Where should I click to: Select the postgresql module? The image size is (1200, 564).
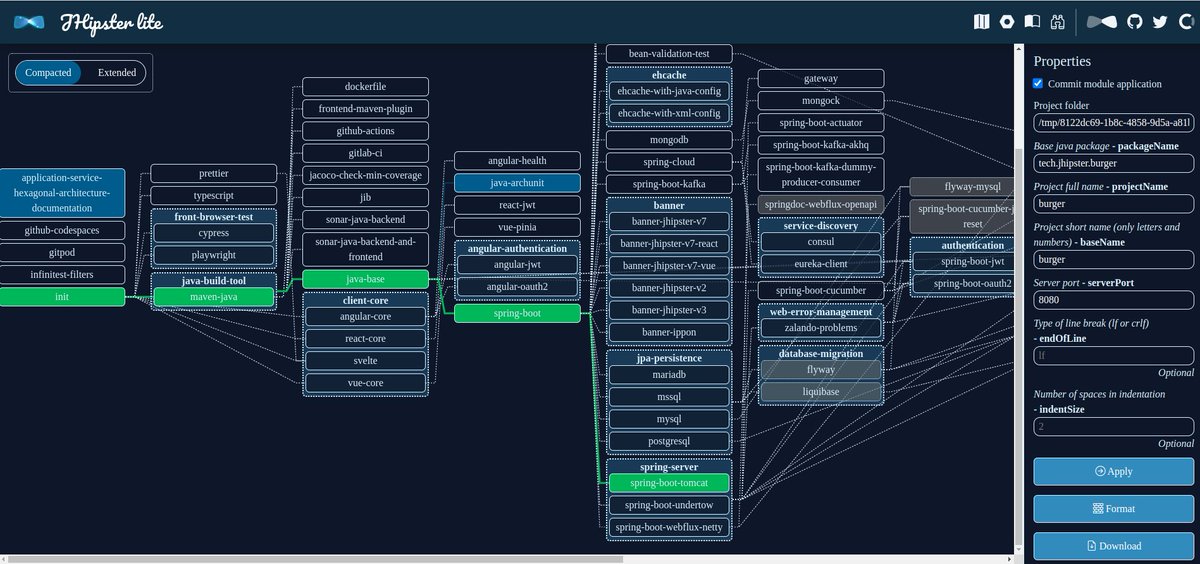click(x=669, y=441)
